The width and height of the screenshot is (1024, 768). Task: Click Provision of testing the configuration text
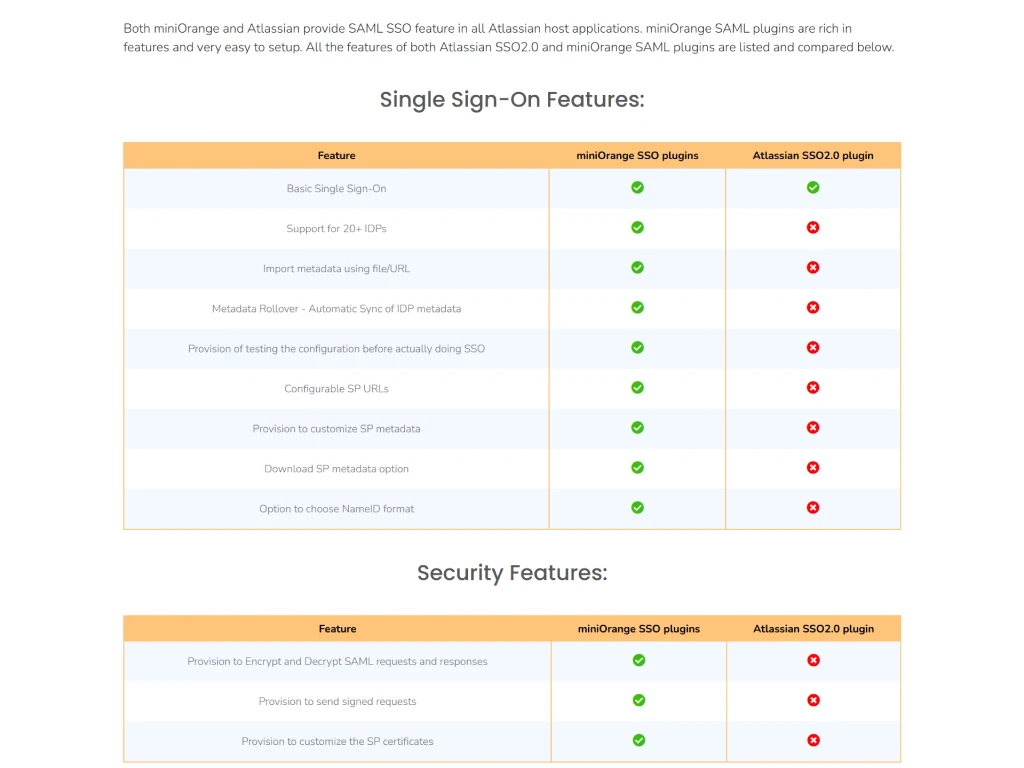336,349
